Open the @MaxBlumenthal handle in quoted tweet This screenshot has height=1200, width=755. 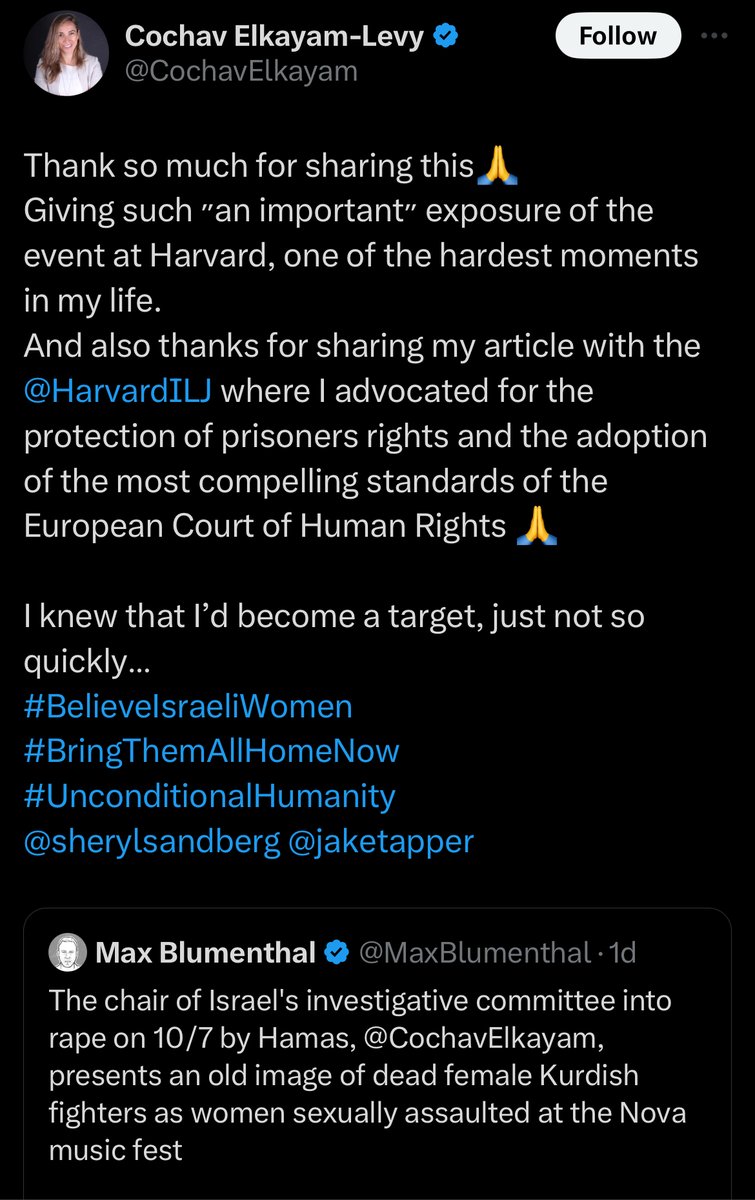[x=473, y=953]
